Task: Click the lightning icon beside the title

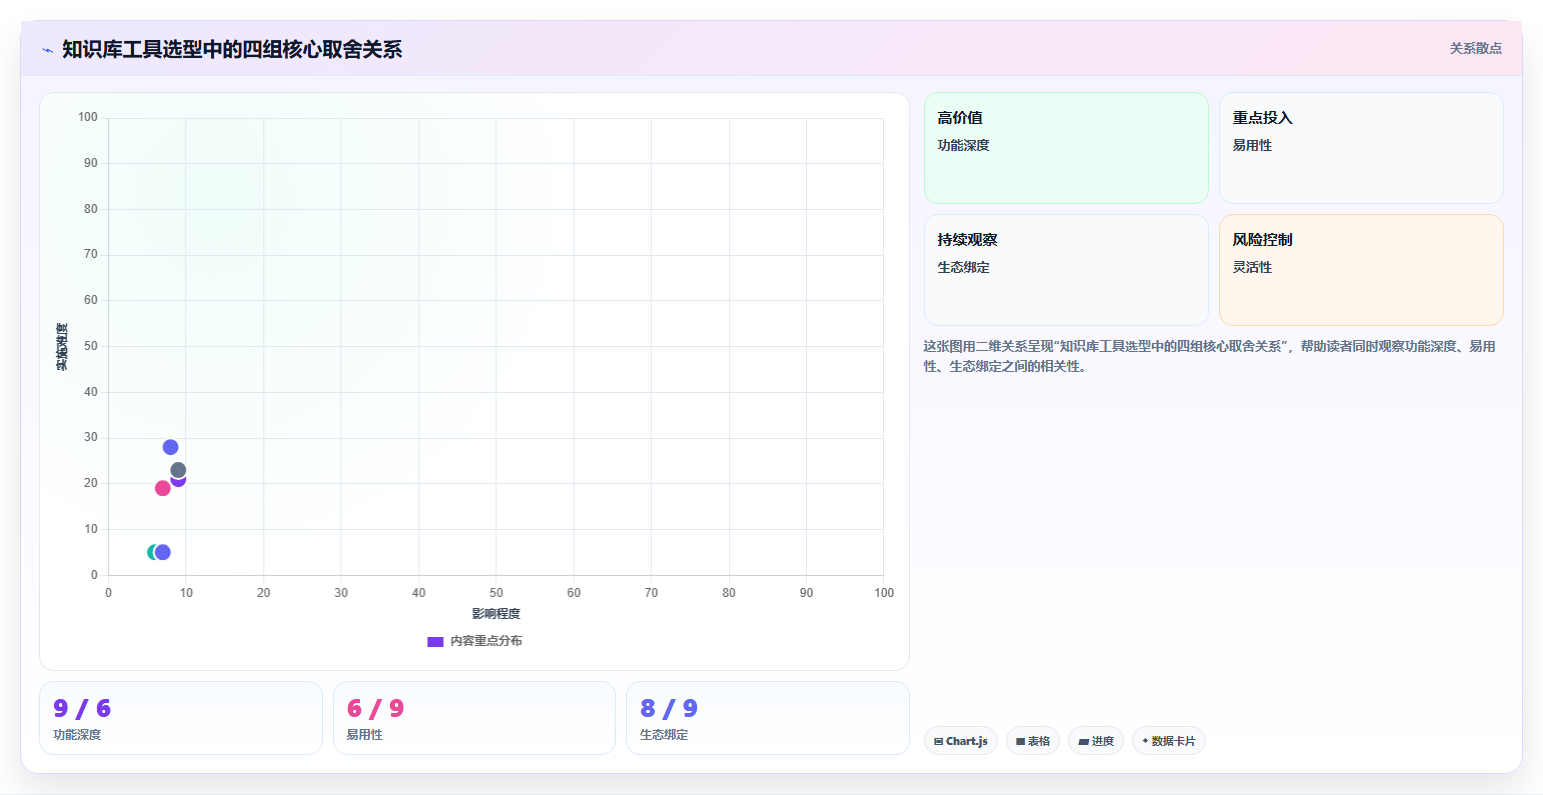Action: [x=47, y=50]
